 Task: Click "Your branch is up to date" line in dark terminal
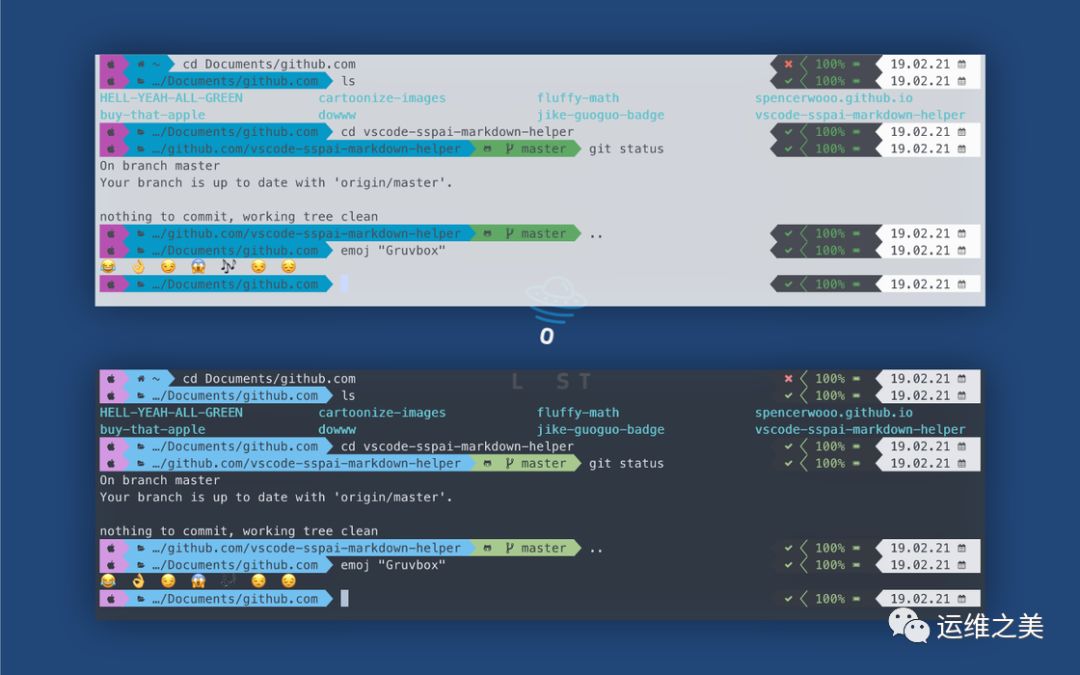pos(276,497)
